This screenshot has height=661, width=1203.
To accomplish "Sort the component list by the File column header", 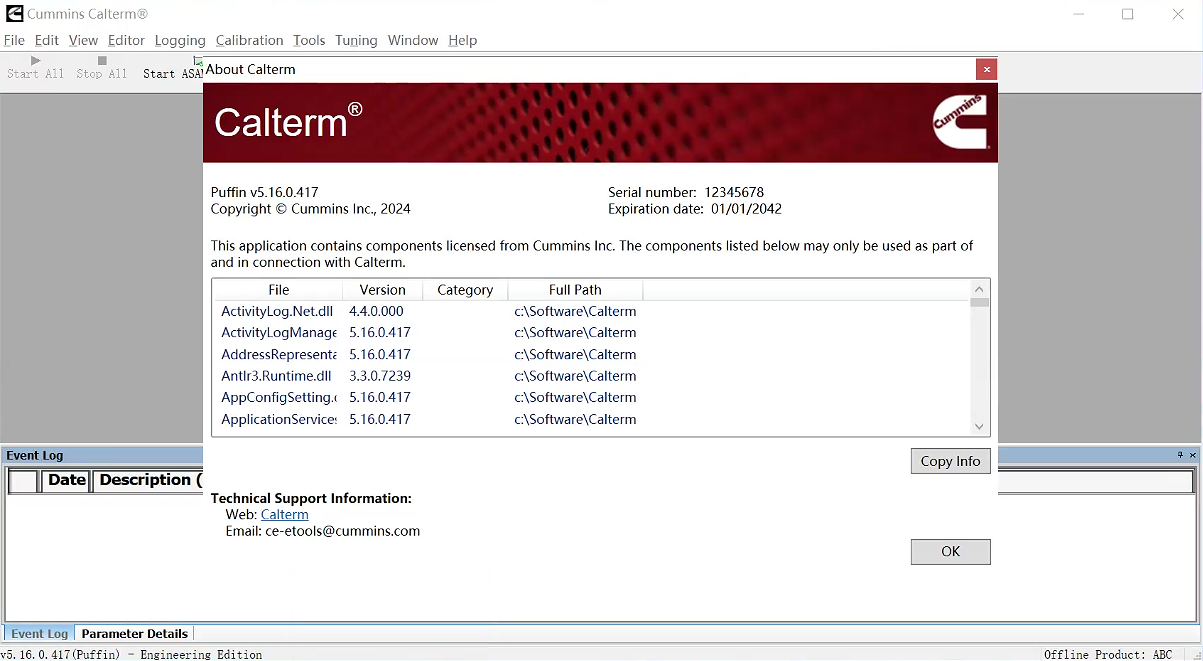I will pos(278,290).
